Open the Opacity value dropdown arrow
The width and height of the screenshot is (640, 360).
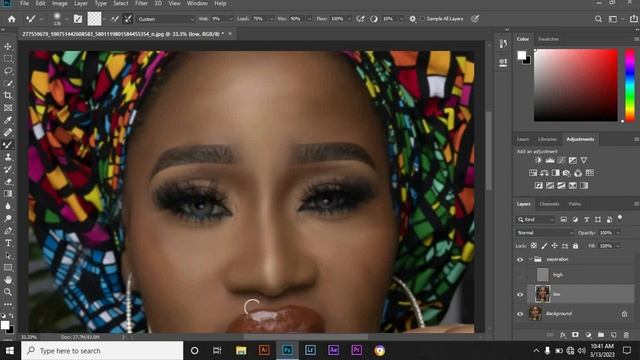coord(618,233)
